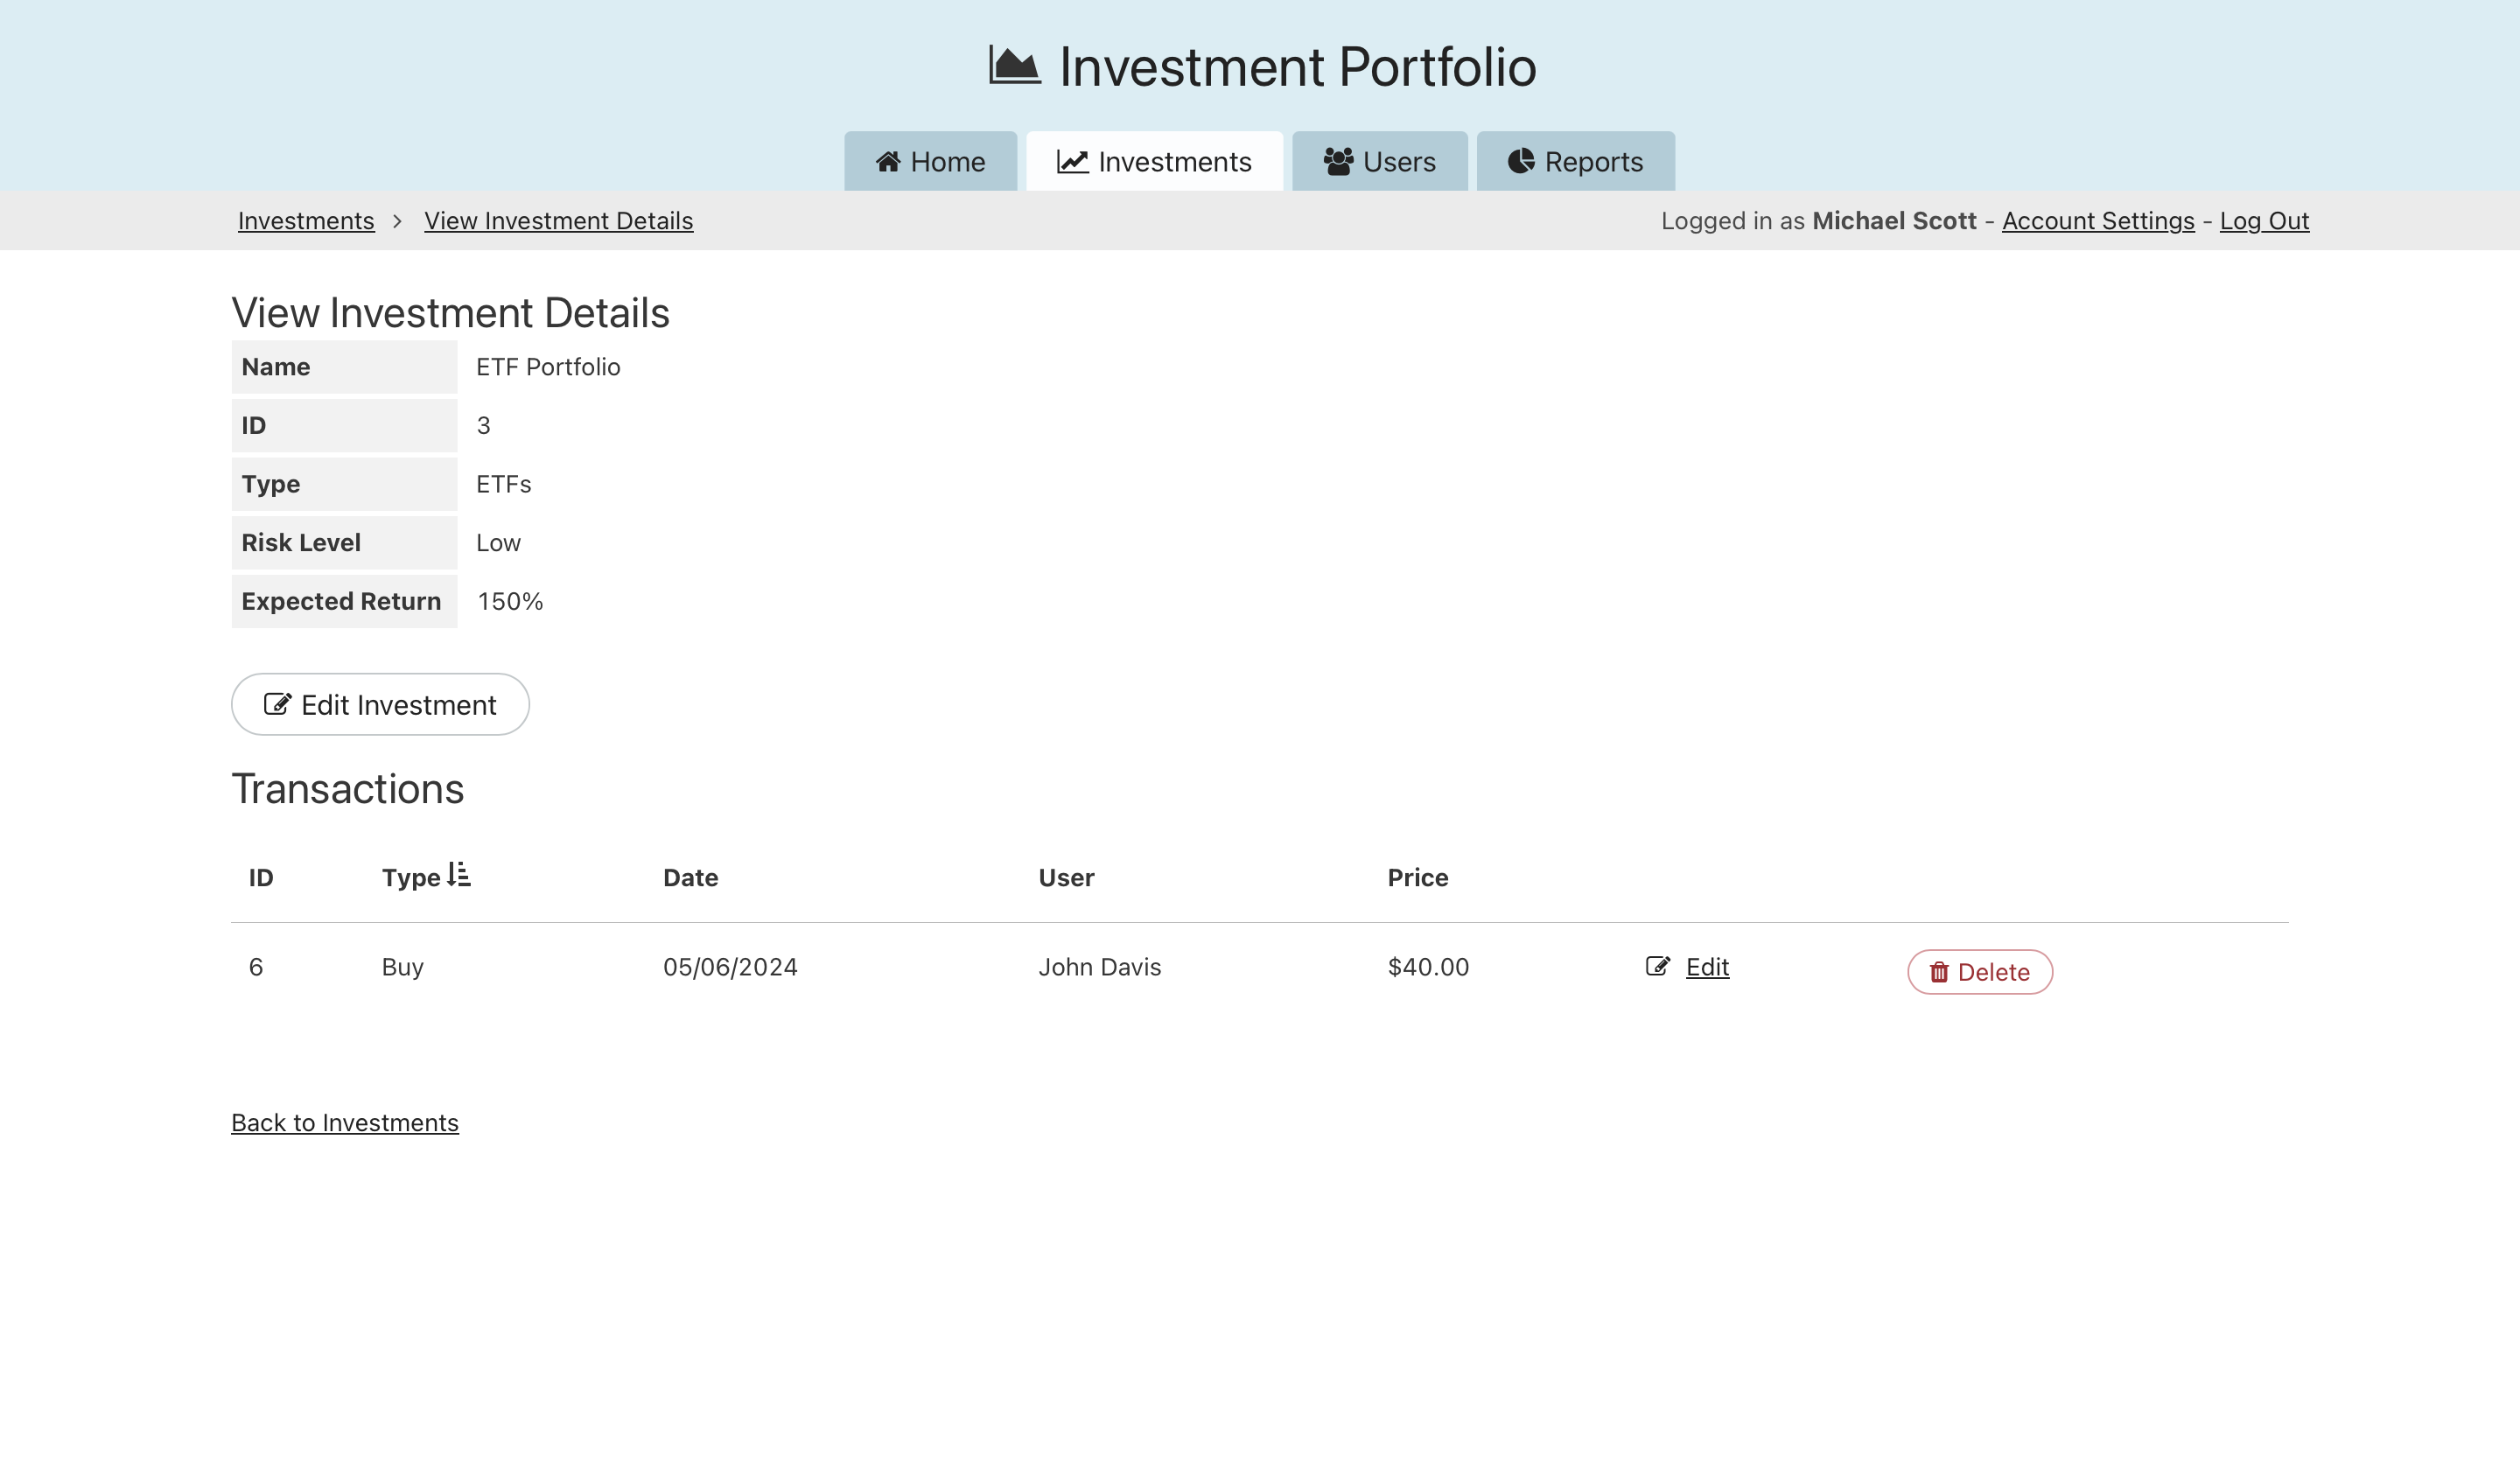Click the trash can icon in Delete button

tap(1938, 972)
